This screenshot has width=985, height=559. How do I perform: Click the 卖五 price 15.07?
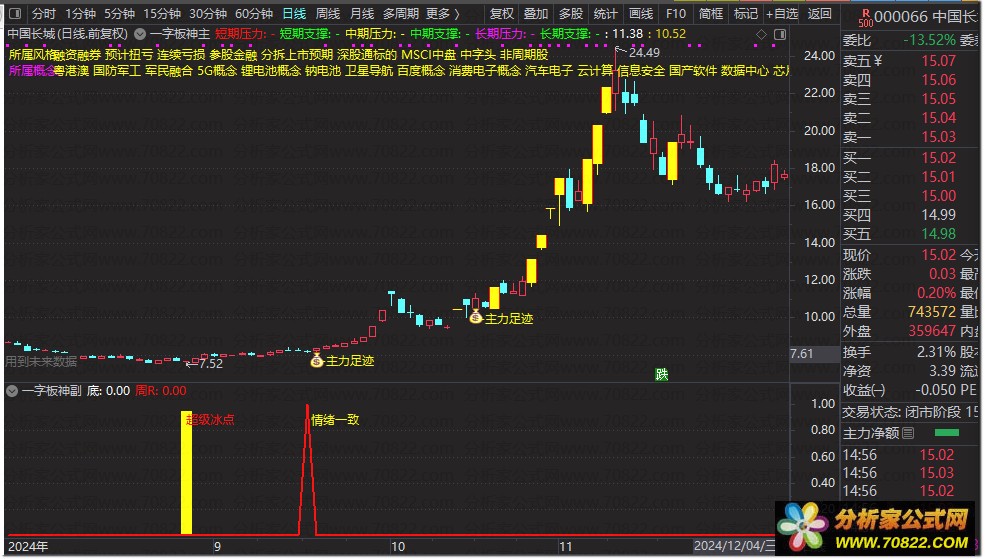click(x=939, y=61)
